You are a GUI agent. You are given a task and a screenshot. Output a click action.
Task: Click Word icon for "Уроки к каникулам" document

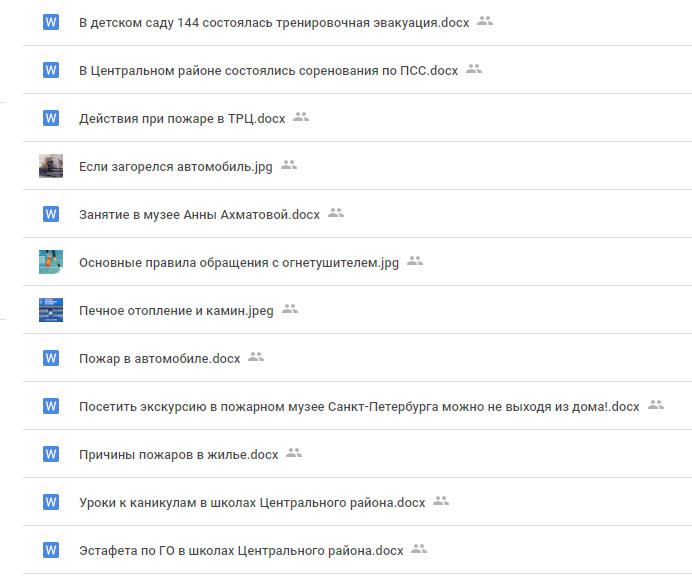click(51, 502)
